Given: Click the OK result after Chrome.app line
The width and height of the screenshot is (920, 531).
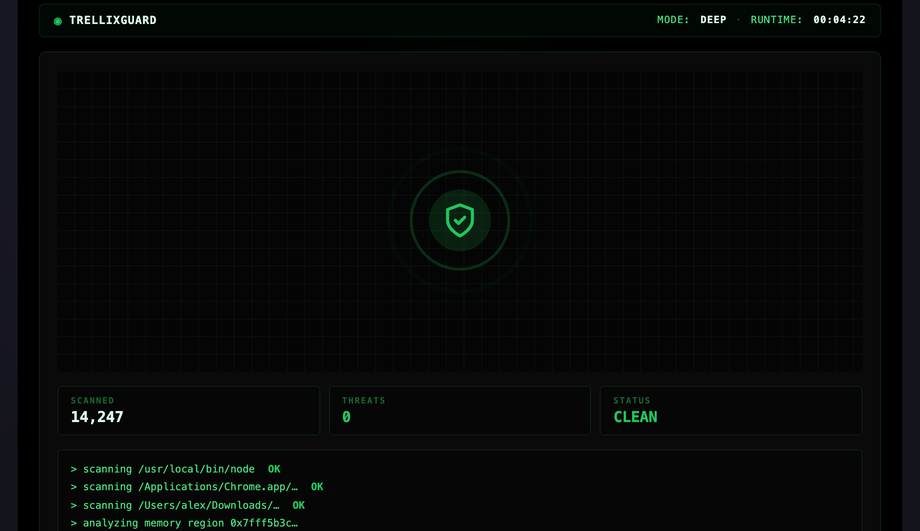Looking at the screenshot, I should click(317, 486).
